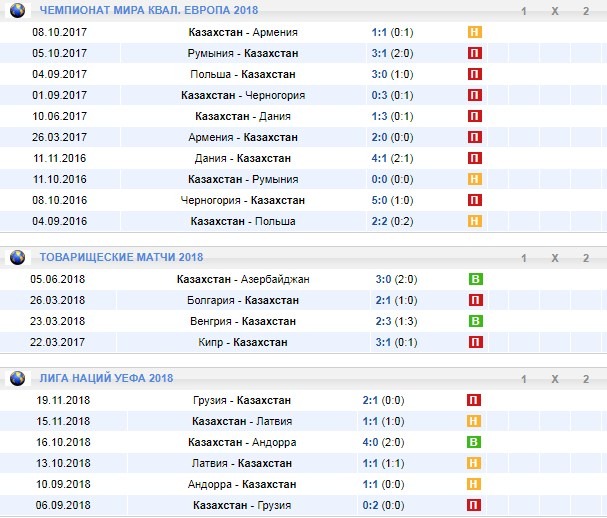Screen dimensions: 607x518
Task: Click globe icon beside ЛИГА НАЦИЙ УЕФА 2018
Action: coord(17,378)
